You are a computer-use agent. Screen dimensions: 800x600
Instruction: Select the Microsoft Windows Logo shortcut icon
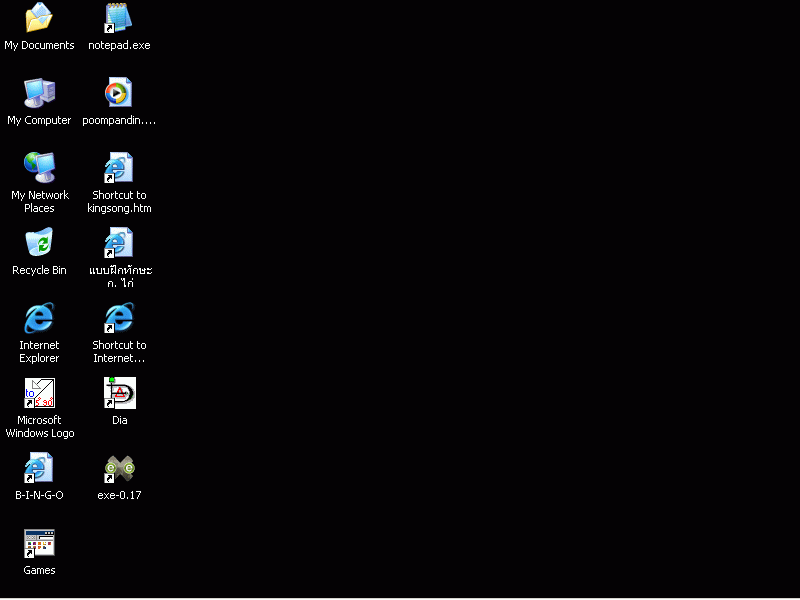(39, 393)
